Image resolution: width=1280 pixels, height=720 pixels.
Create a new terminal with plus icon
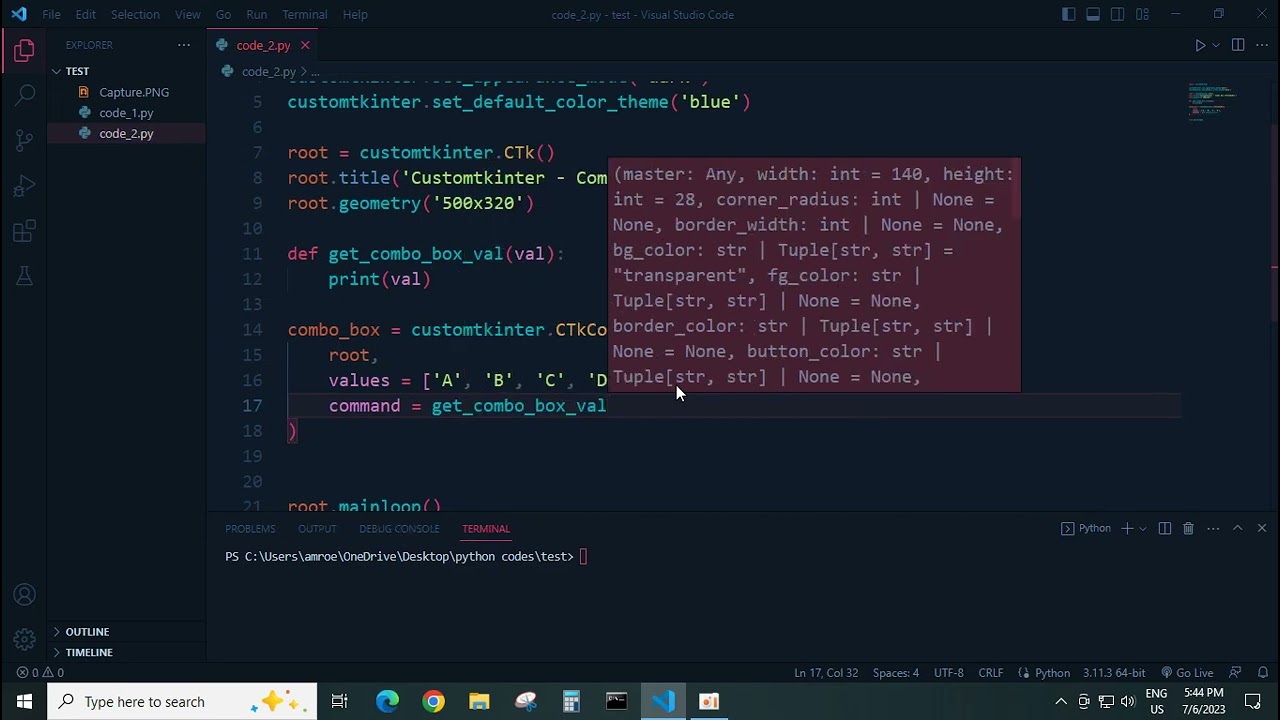1127,528
